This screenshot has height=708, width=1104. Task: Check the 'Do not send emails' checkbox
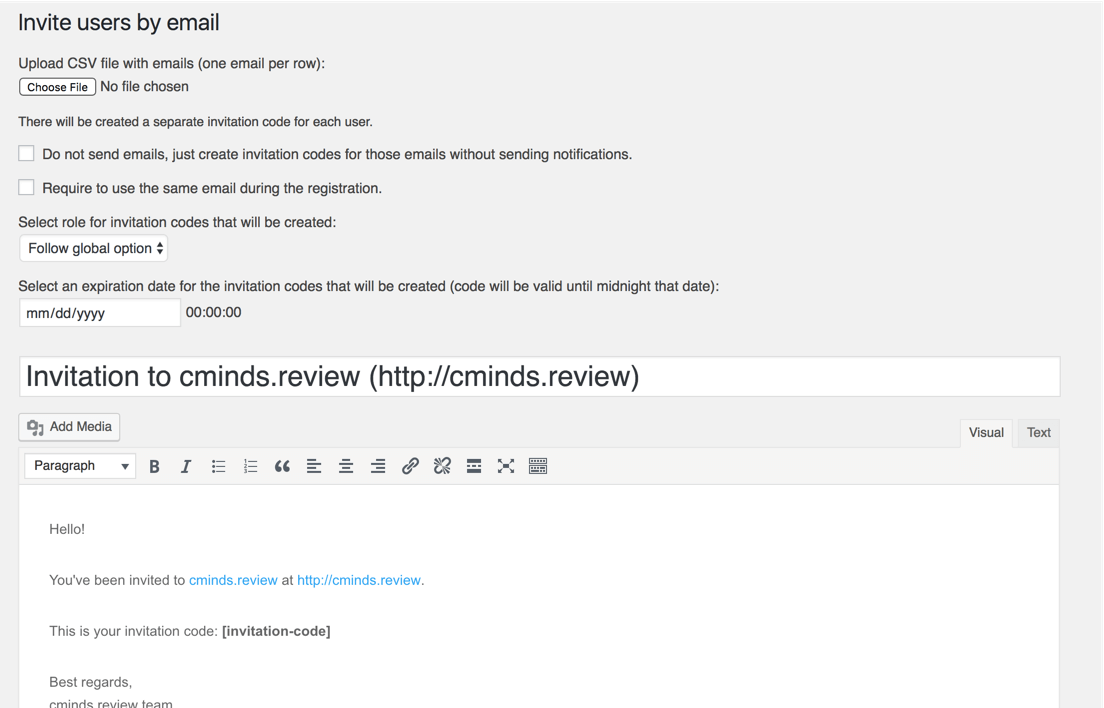pos(27,154)
